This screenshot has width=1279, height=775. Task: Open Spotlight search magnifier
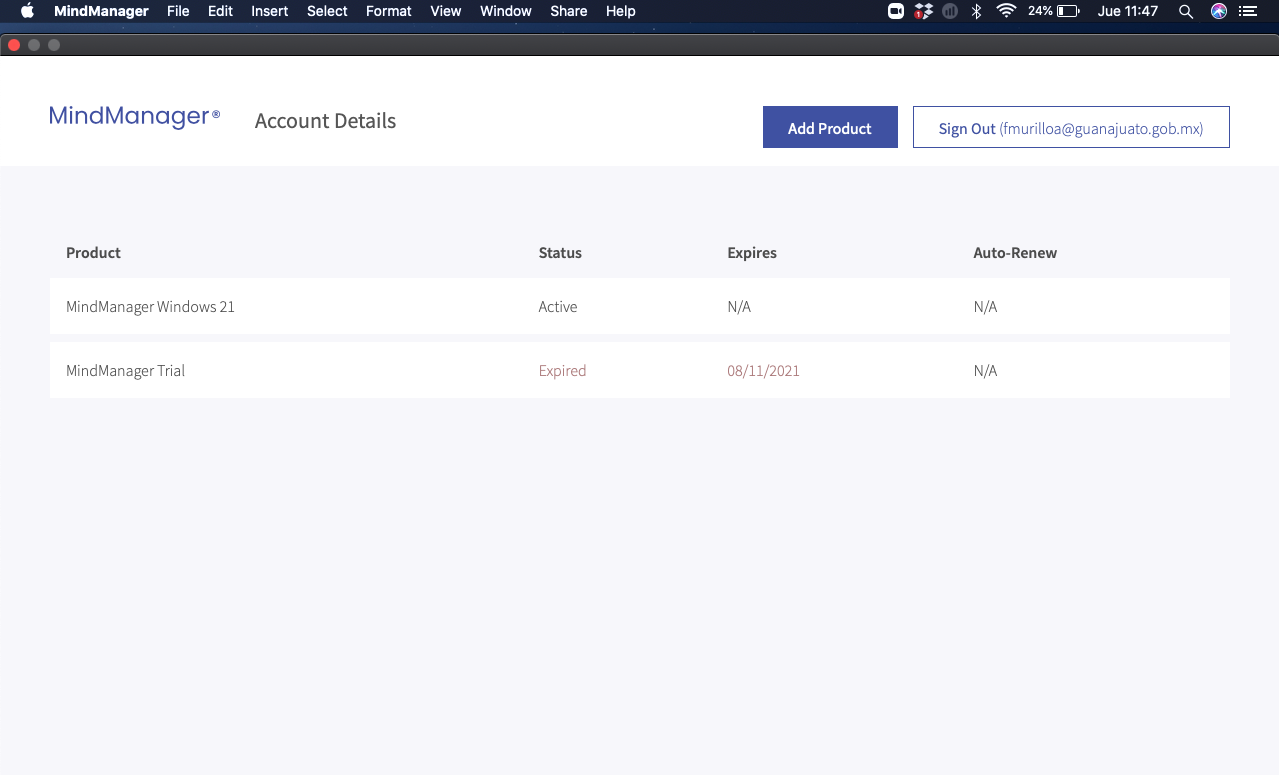(x=1186, y=11)
